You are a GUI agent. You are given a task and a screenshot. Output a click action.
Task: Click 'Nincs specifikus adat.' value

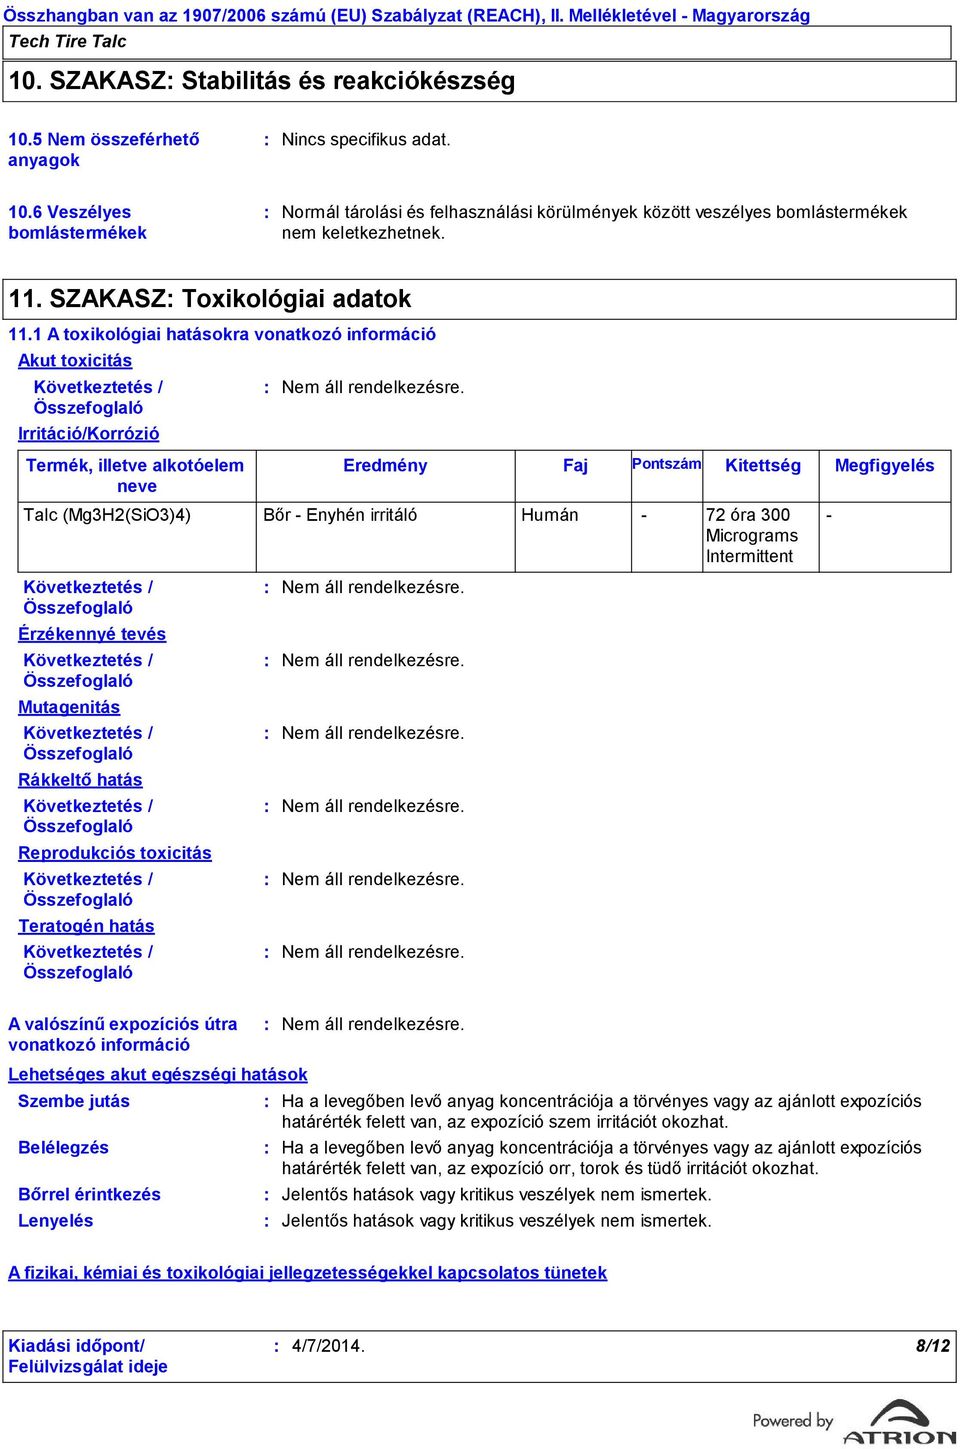click(x=366, y=139)
